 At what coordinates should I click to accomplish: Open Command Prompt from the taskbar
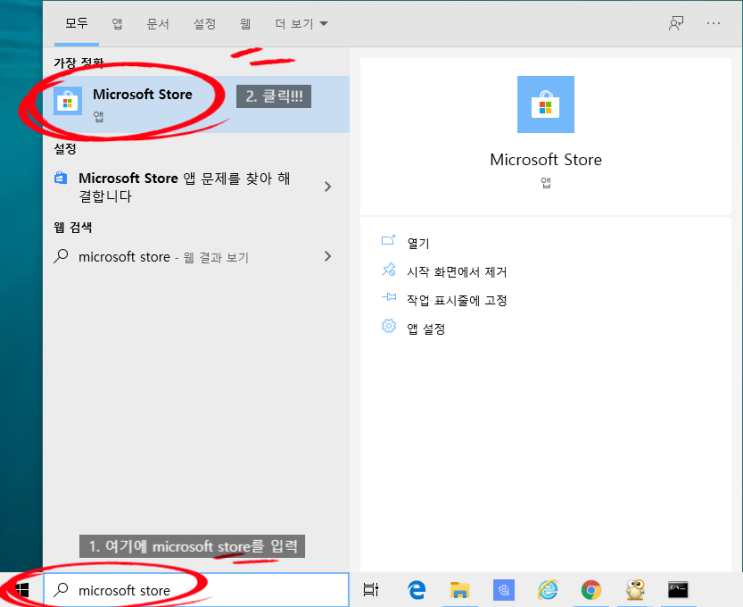pos(678,590)
